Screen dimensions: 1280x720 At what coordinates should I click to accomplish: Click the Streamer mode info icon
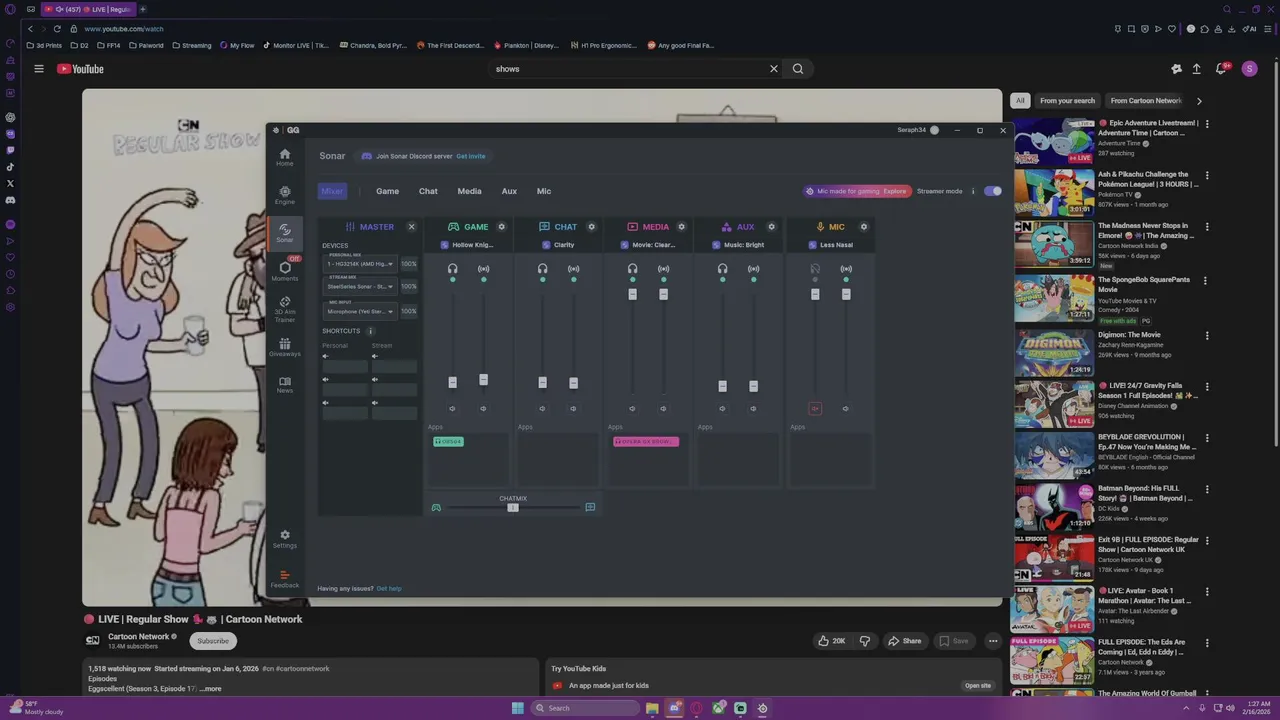pos(973,191)
